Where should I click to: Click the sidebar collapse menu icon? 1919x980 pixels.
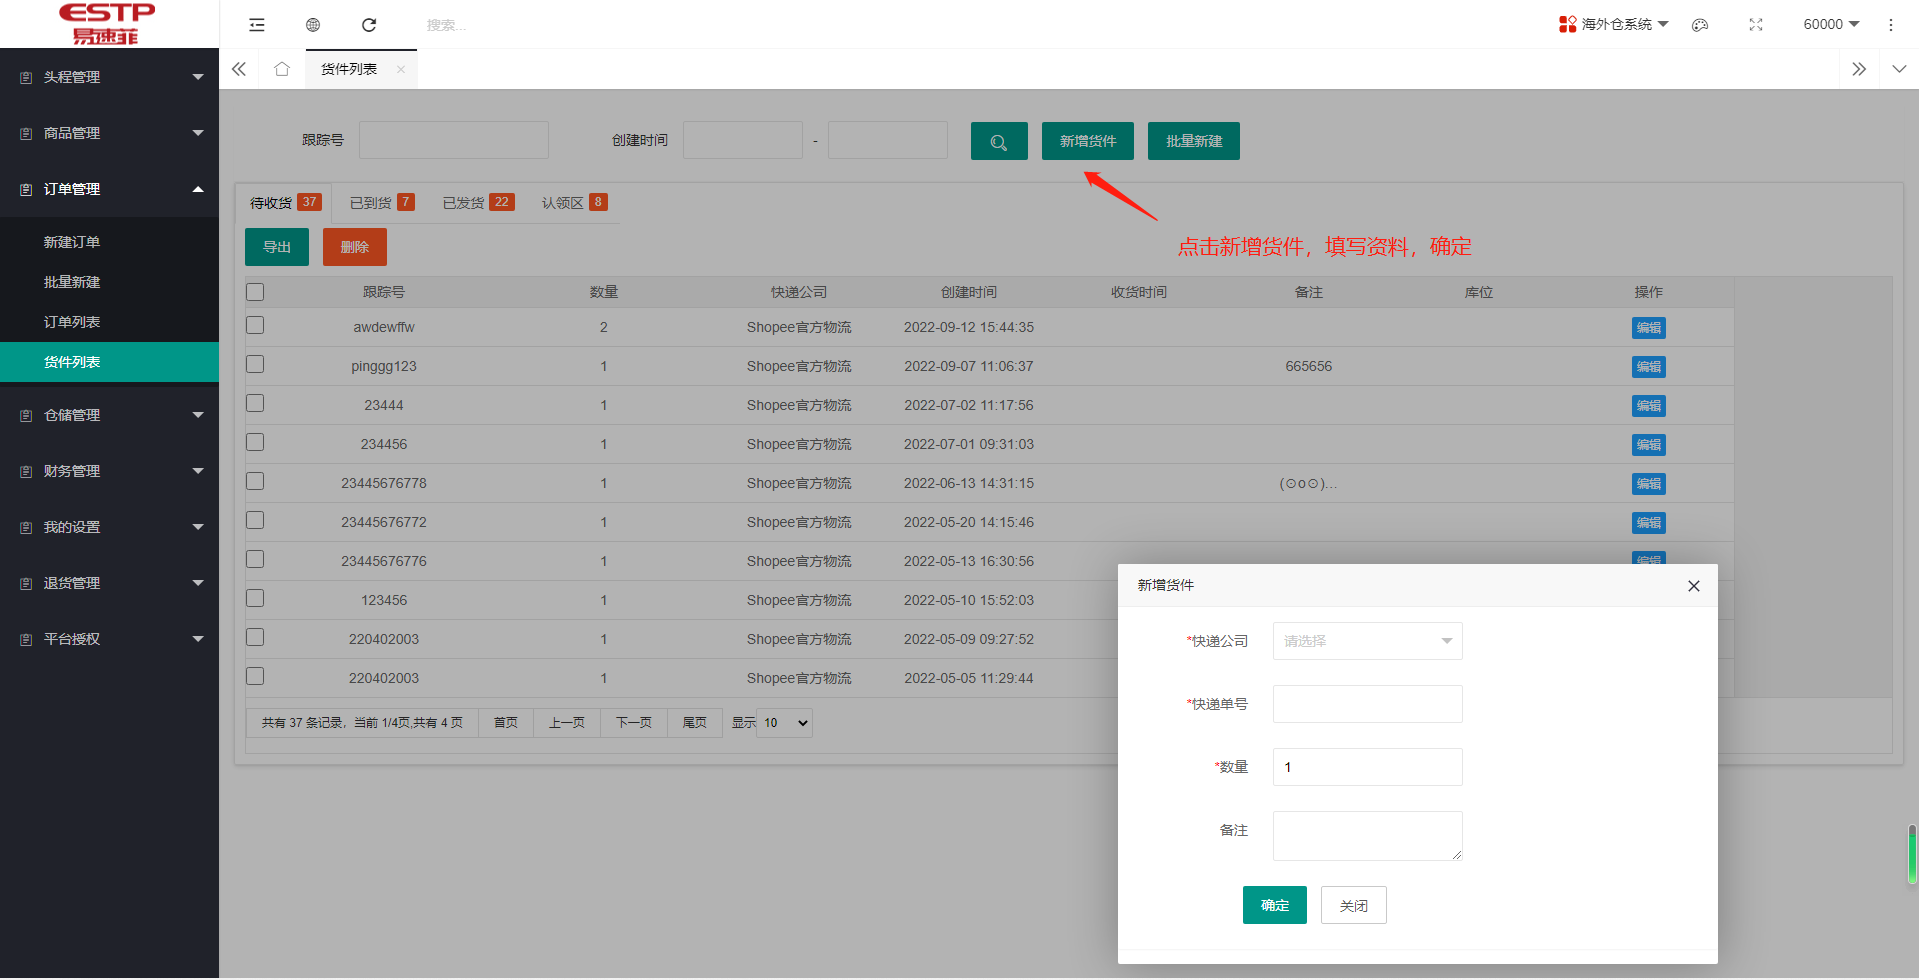(257, 25)
